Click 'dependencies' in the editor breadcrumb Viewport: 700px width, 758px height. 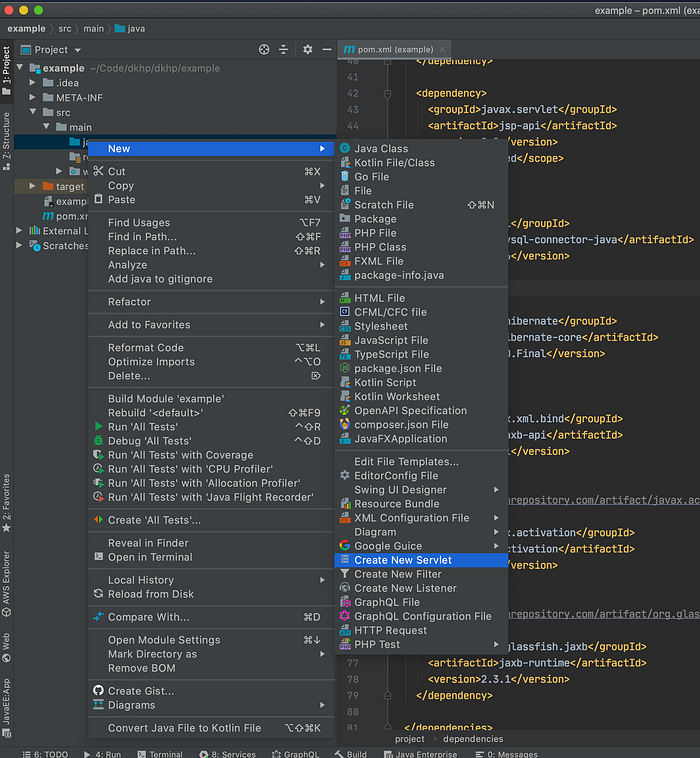tap(473, 739)
